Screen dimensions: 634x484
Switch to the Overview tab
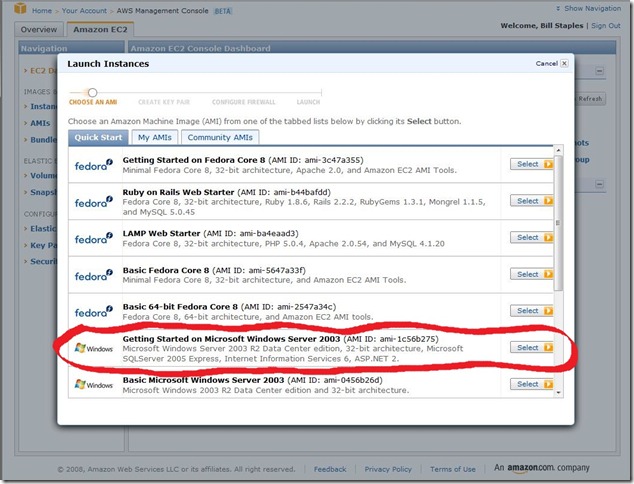(39, 30)
